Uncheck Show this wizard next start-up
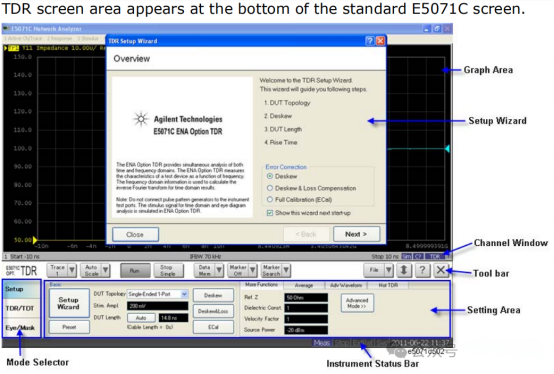 tap(270, 213)
